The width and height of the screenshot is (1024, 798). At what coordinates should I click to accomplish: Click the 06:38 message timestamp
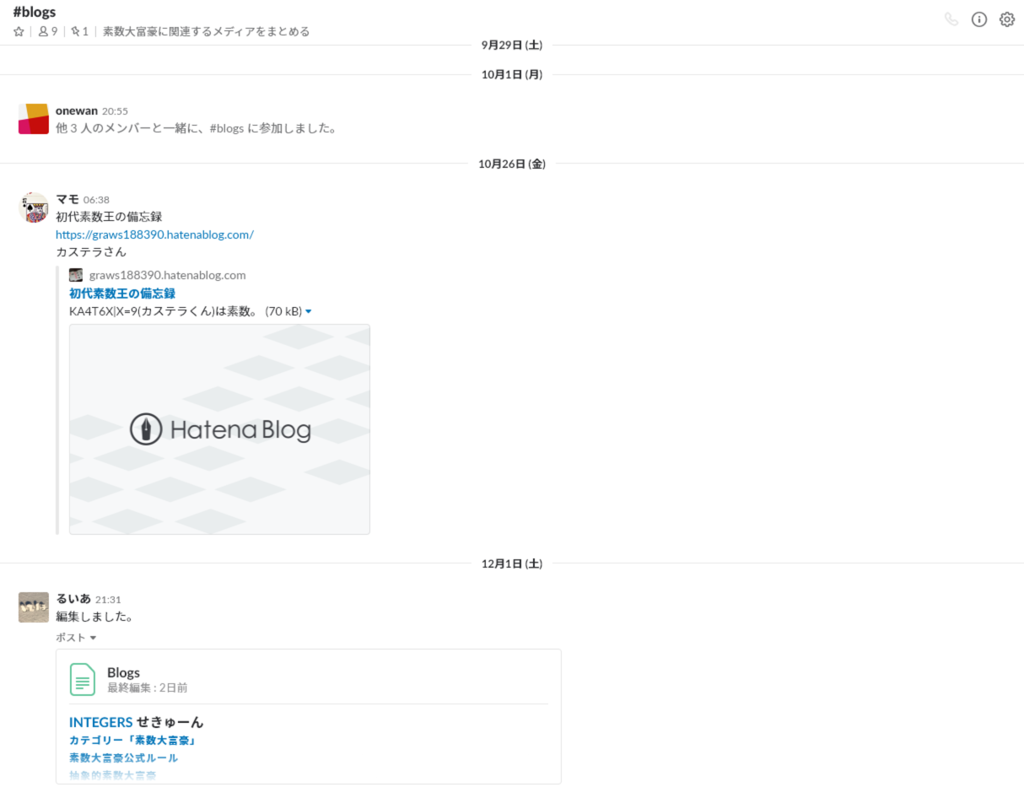96,200
